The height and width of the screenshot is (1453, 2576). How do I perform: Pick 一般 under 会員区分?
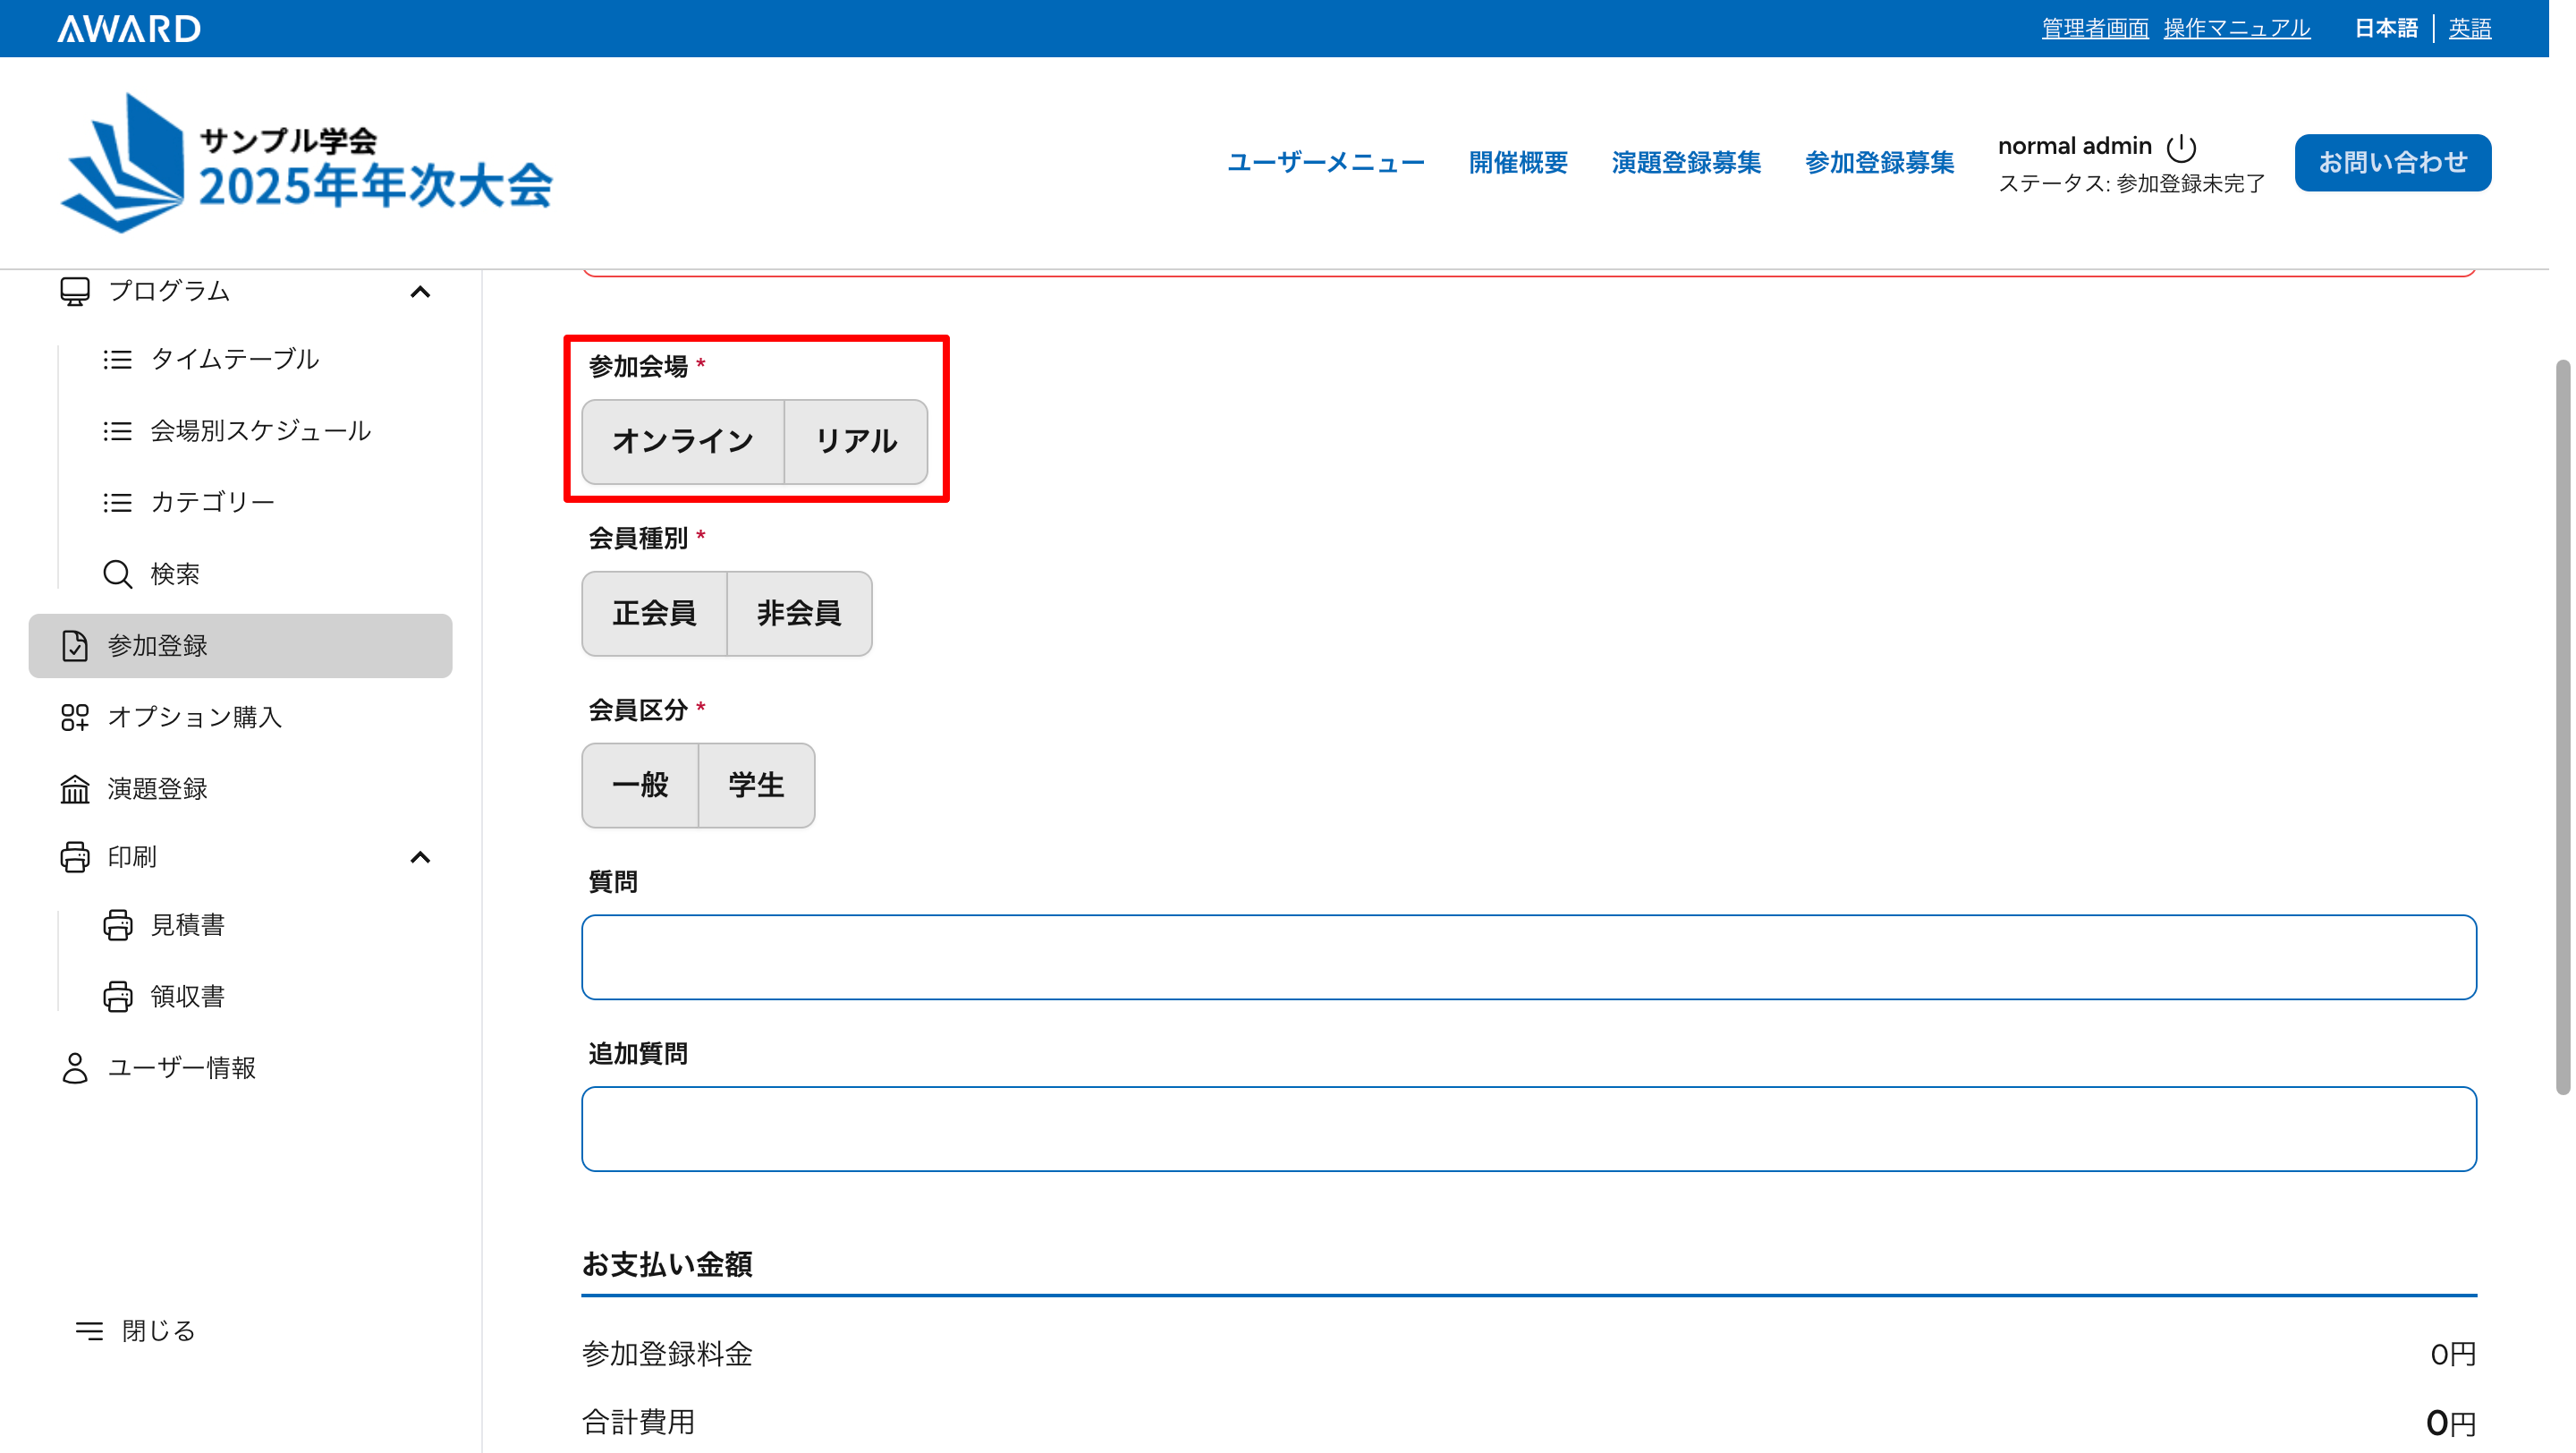point(640,785)
